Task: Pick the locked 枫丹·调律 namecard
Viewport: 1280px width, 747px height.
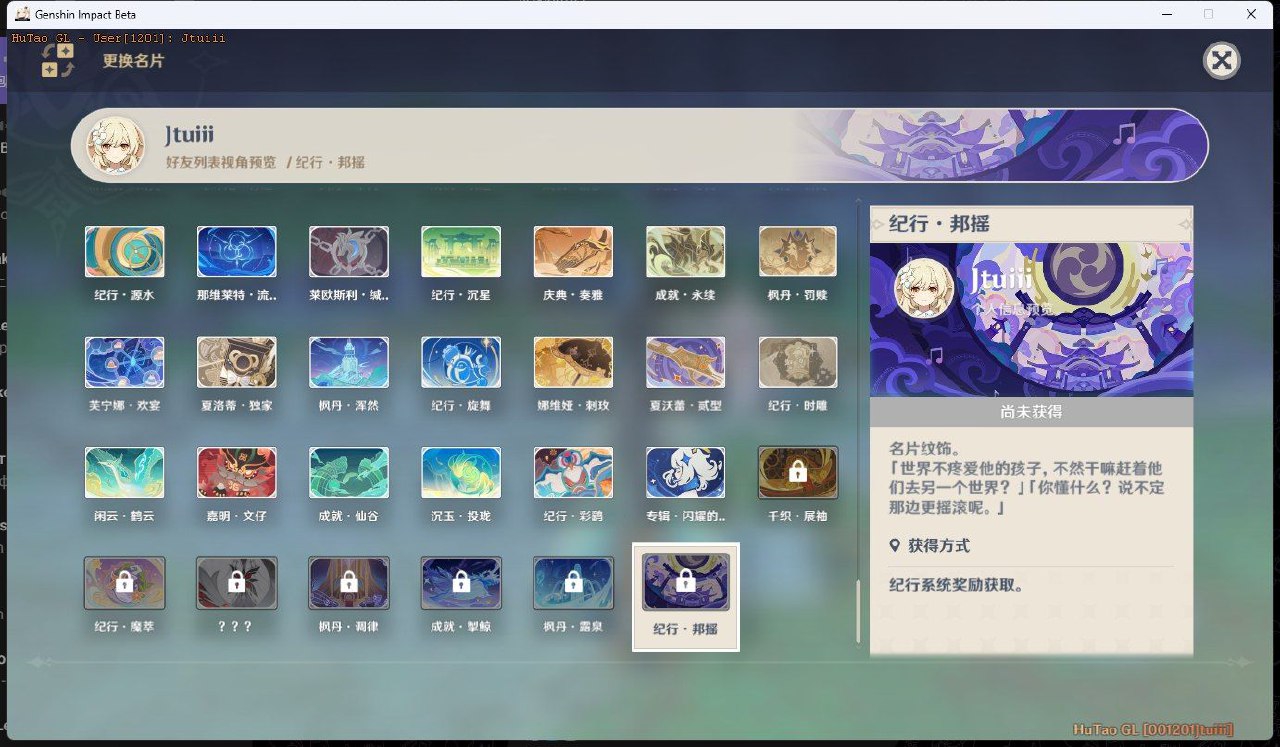Action: pos(349,582)
